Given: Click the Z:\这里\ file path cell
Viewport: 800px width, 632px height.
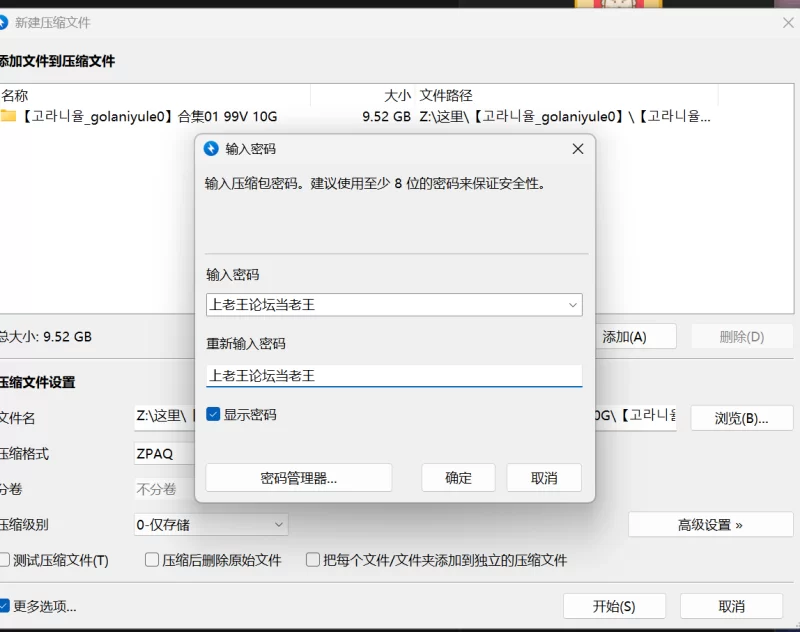Looking at the screenshot, I should coord(565,116).
